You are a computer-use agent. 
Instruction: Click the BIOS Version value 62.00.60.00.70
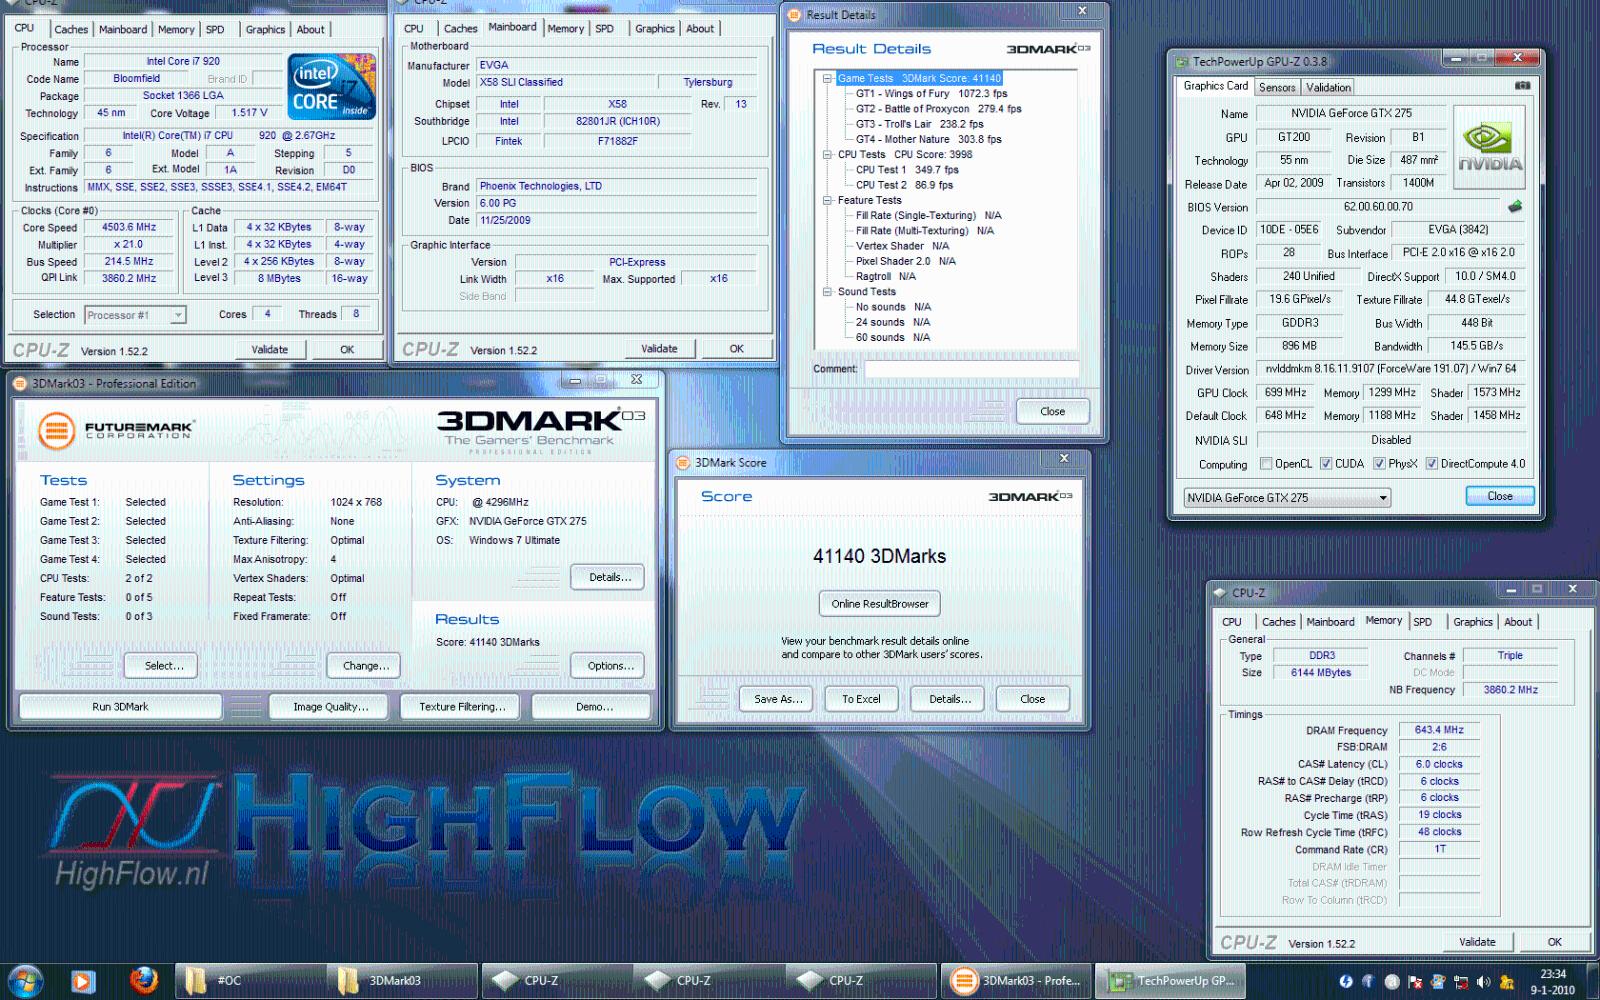click(1378, 207)
